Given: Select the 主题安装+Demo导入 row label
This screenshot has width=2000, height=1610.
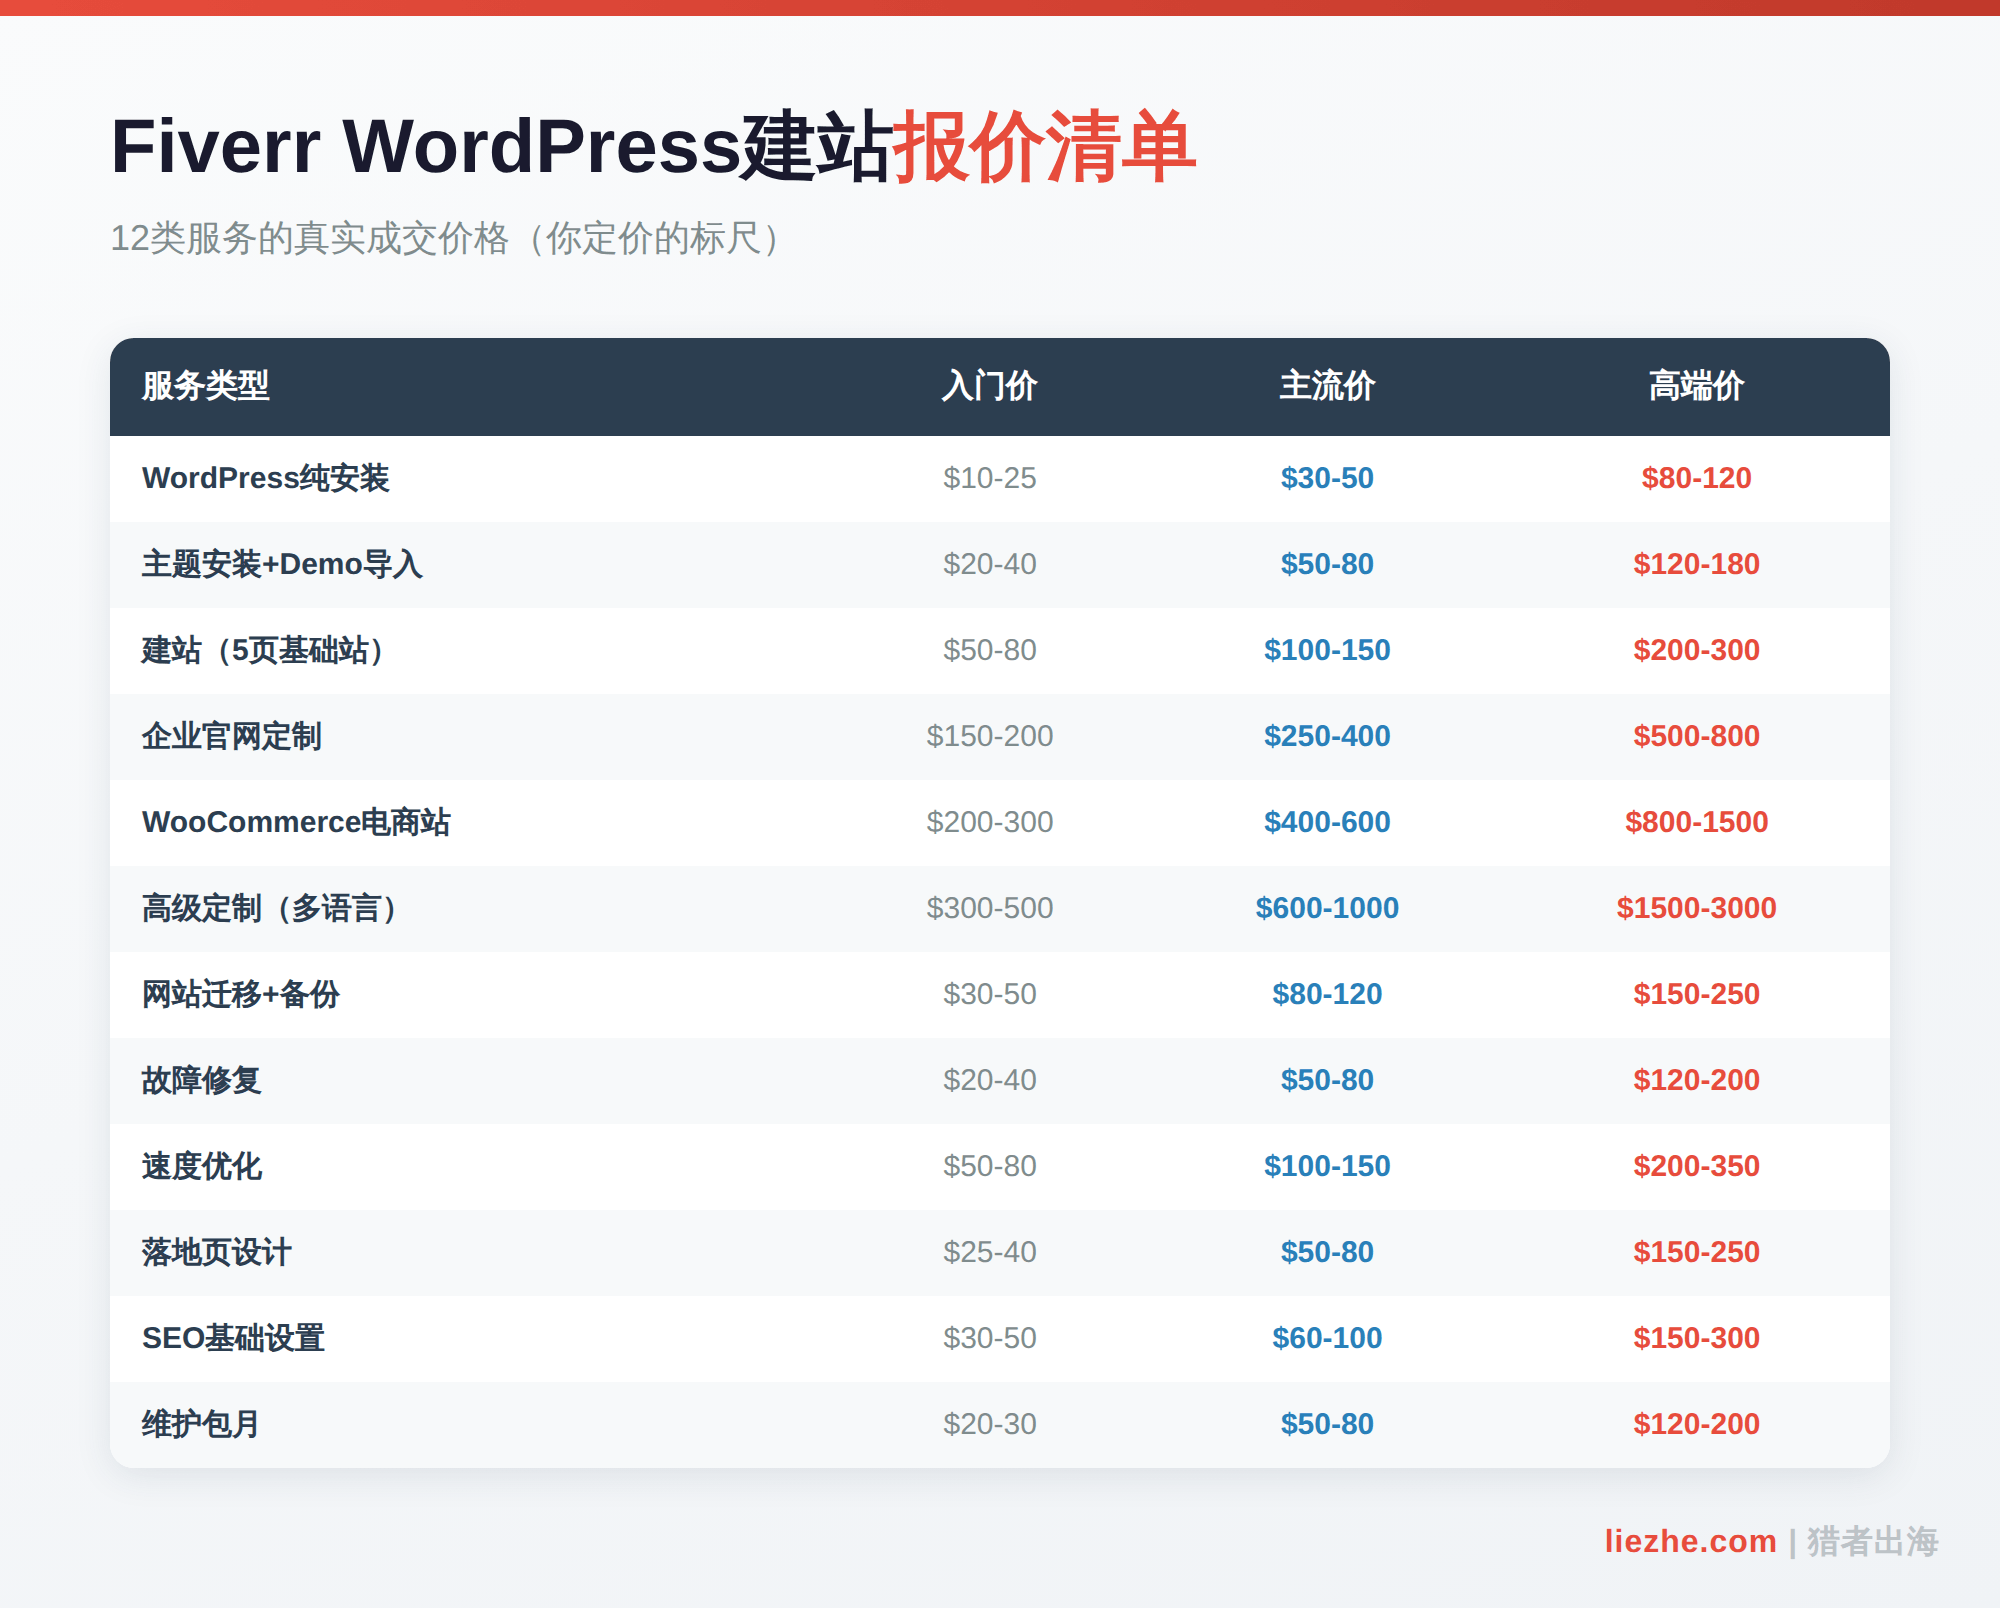Looking at the screenshot, I should pyautogui.click(x=282, y=564).
